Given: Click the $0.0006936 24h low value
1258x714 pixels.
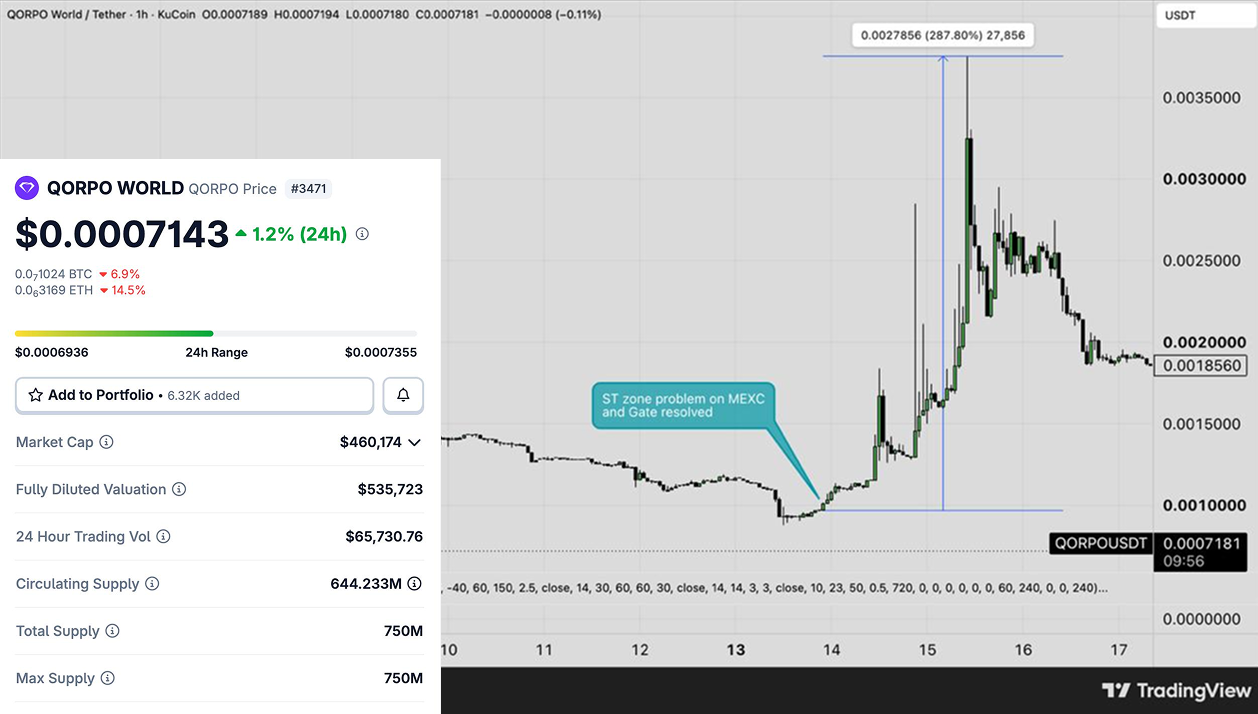Looking at the screenshot, I should 51,352.
